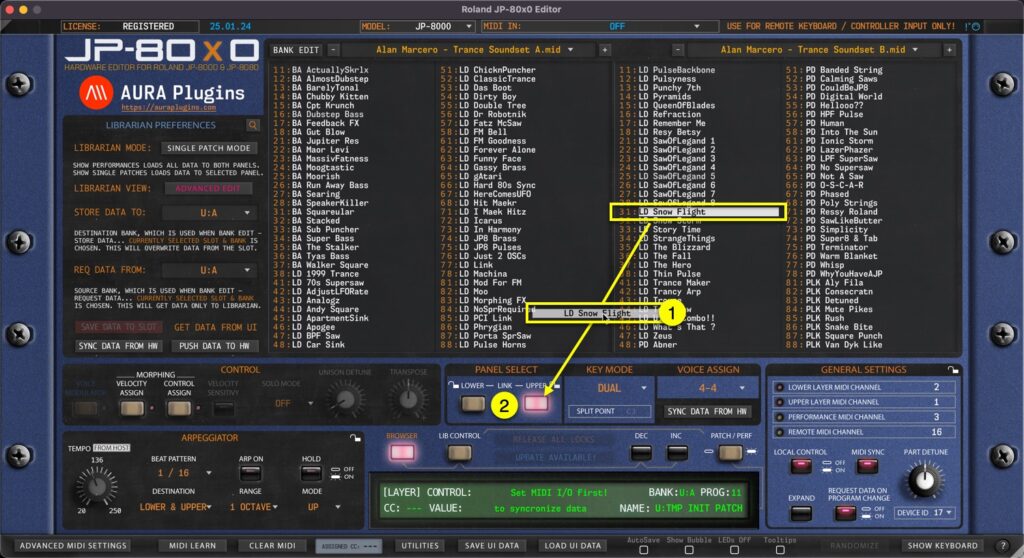
Task: Toggle the Arpeggiator Hold switch
Action: click(x=311, y=472)
